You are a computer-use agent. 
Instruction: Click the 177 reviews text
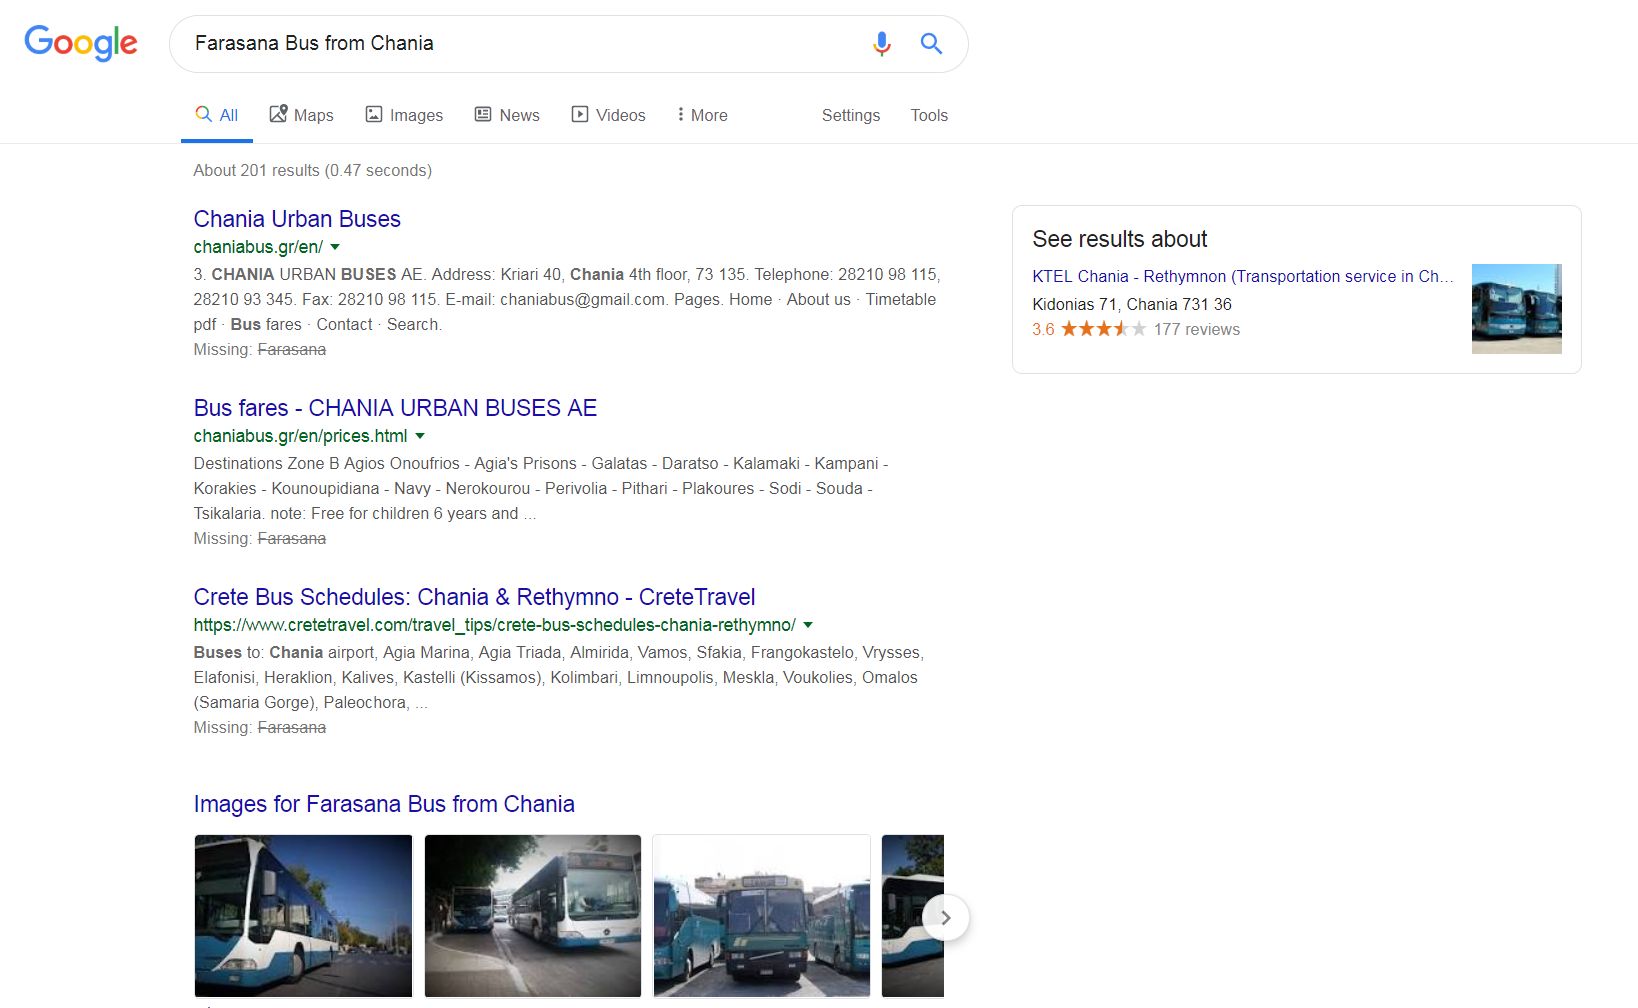pyautogui.click(x=1197, y=329)
